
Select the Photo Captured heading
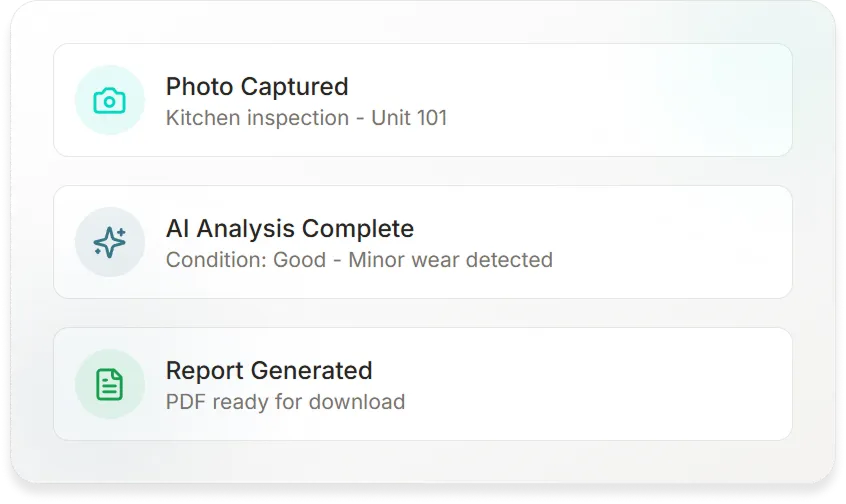(257, 86)
